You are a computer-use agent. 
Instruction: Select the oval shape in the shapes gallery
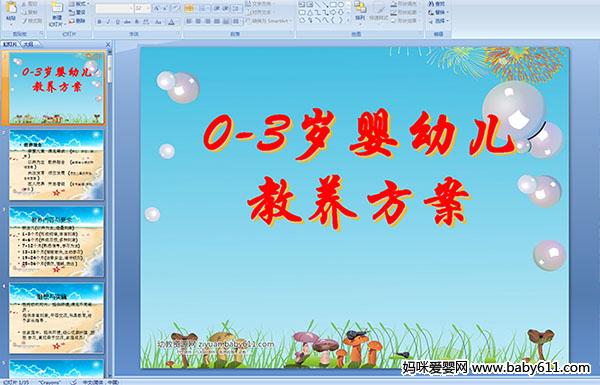pos(341,5)
